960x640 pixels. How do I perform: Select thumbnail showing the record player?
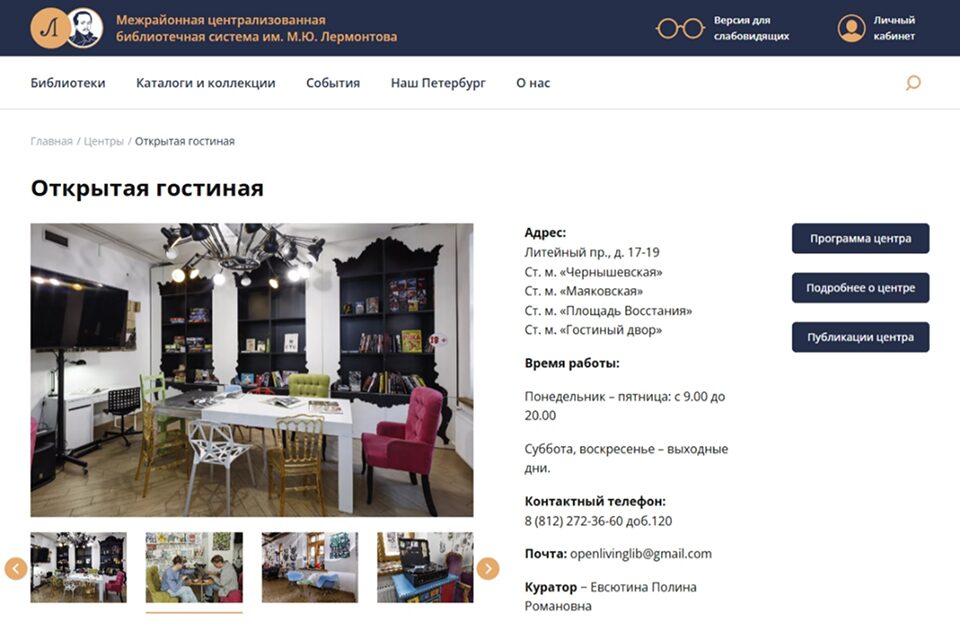[425, 567]
